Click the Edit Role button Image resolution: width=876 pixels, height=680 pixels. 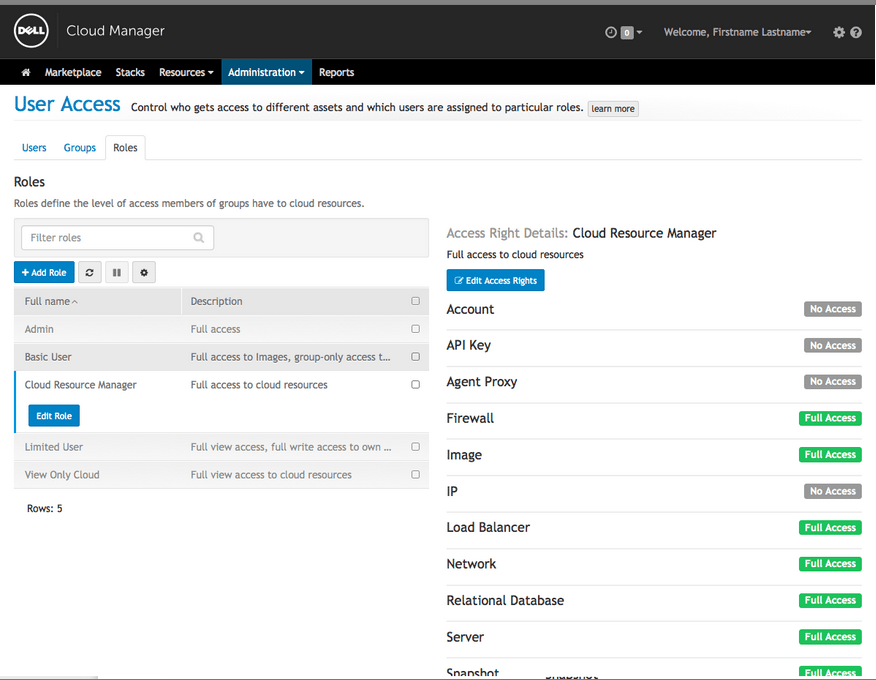click(54, 416)
